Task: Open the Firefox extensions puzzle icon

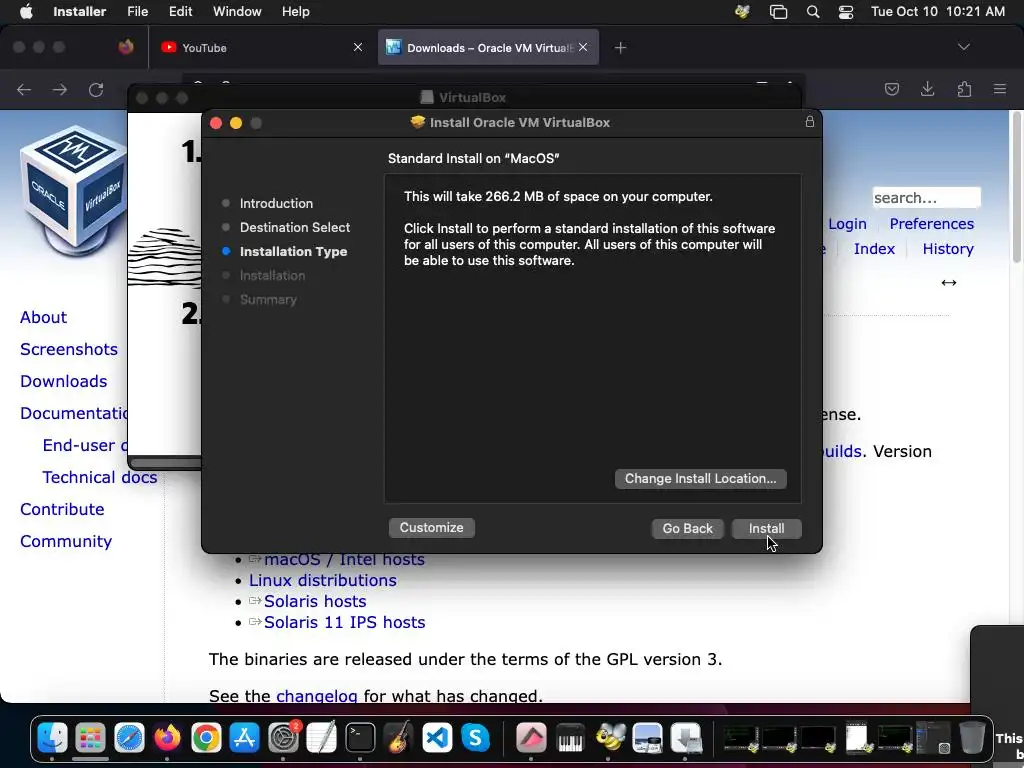Action: (x=964, y=89)
